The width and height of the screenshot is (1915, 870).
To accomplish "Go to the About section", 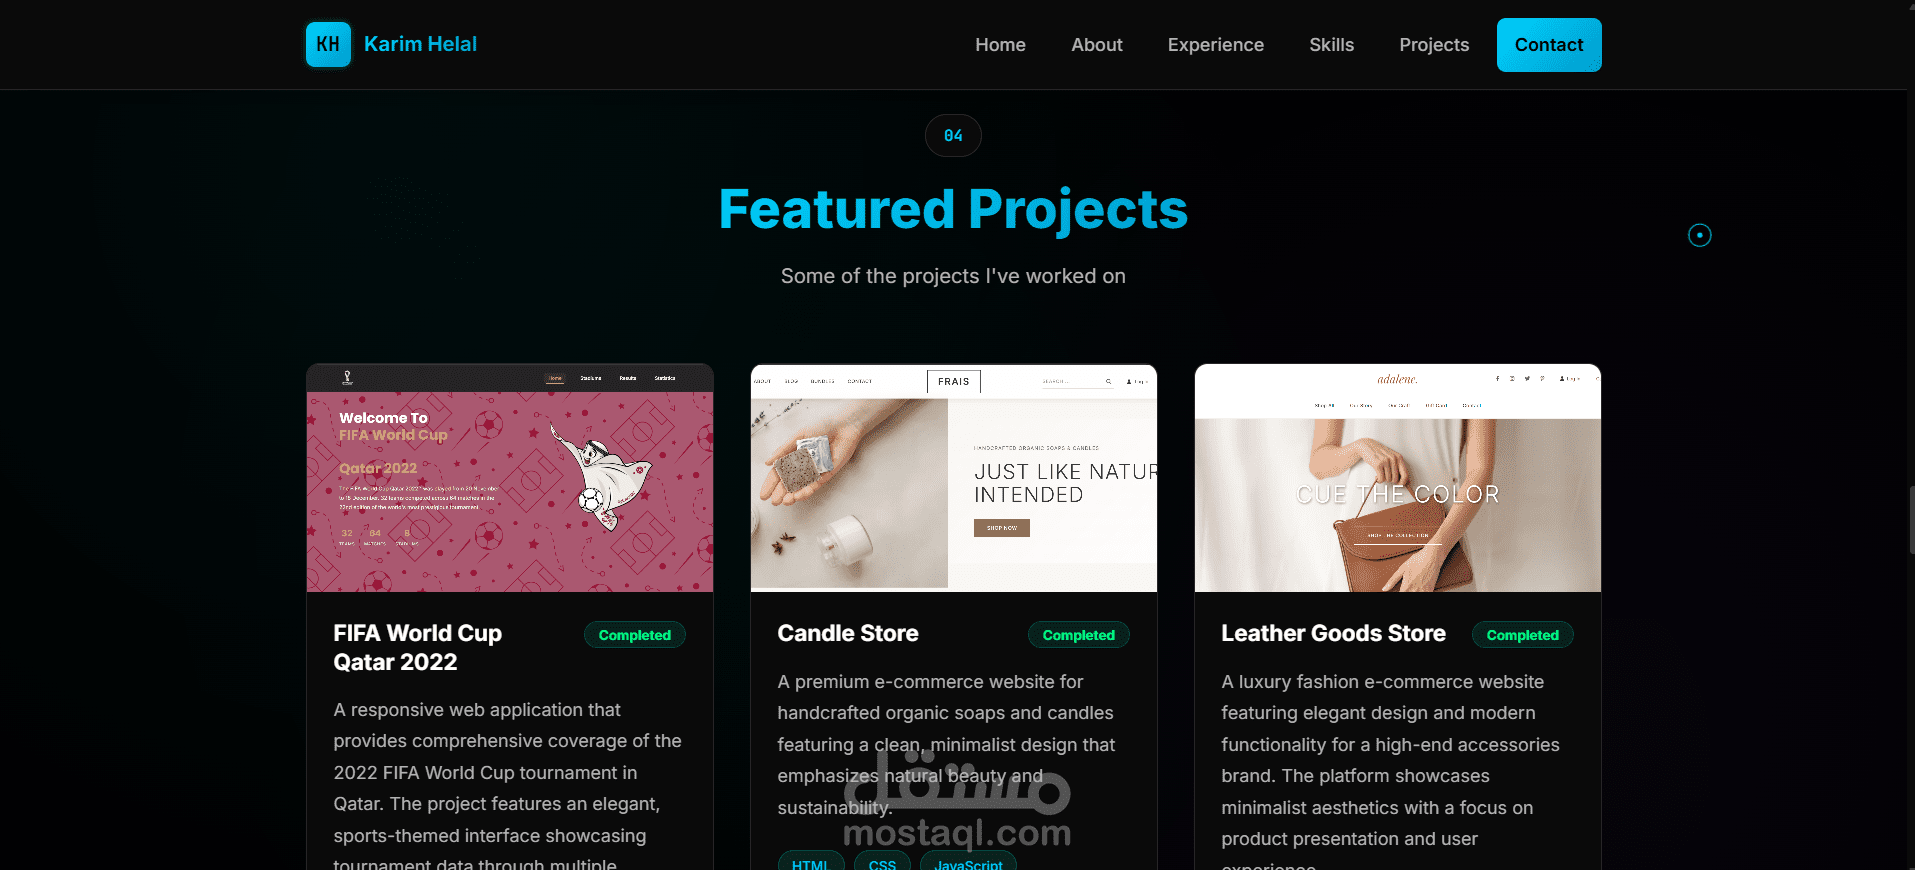I will click(x=1096, y=45).
